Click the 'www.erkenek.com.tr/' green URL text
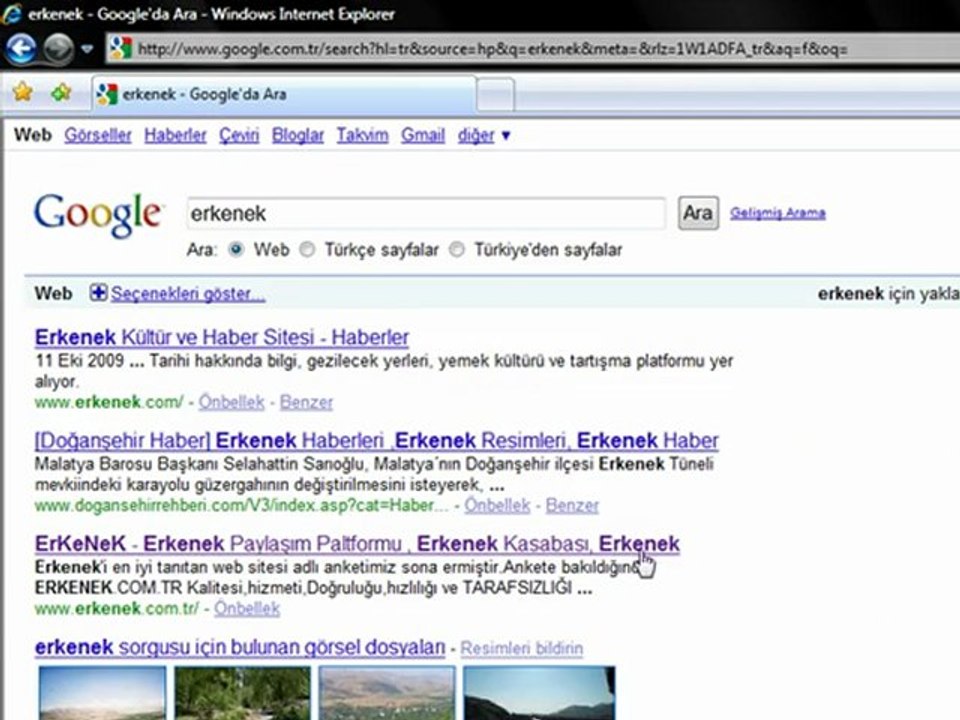This screenshot has width=960, height=720. tap(117, 609)
